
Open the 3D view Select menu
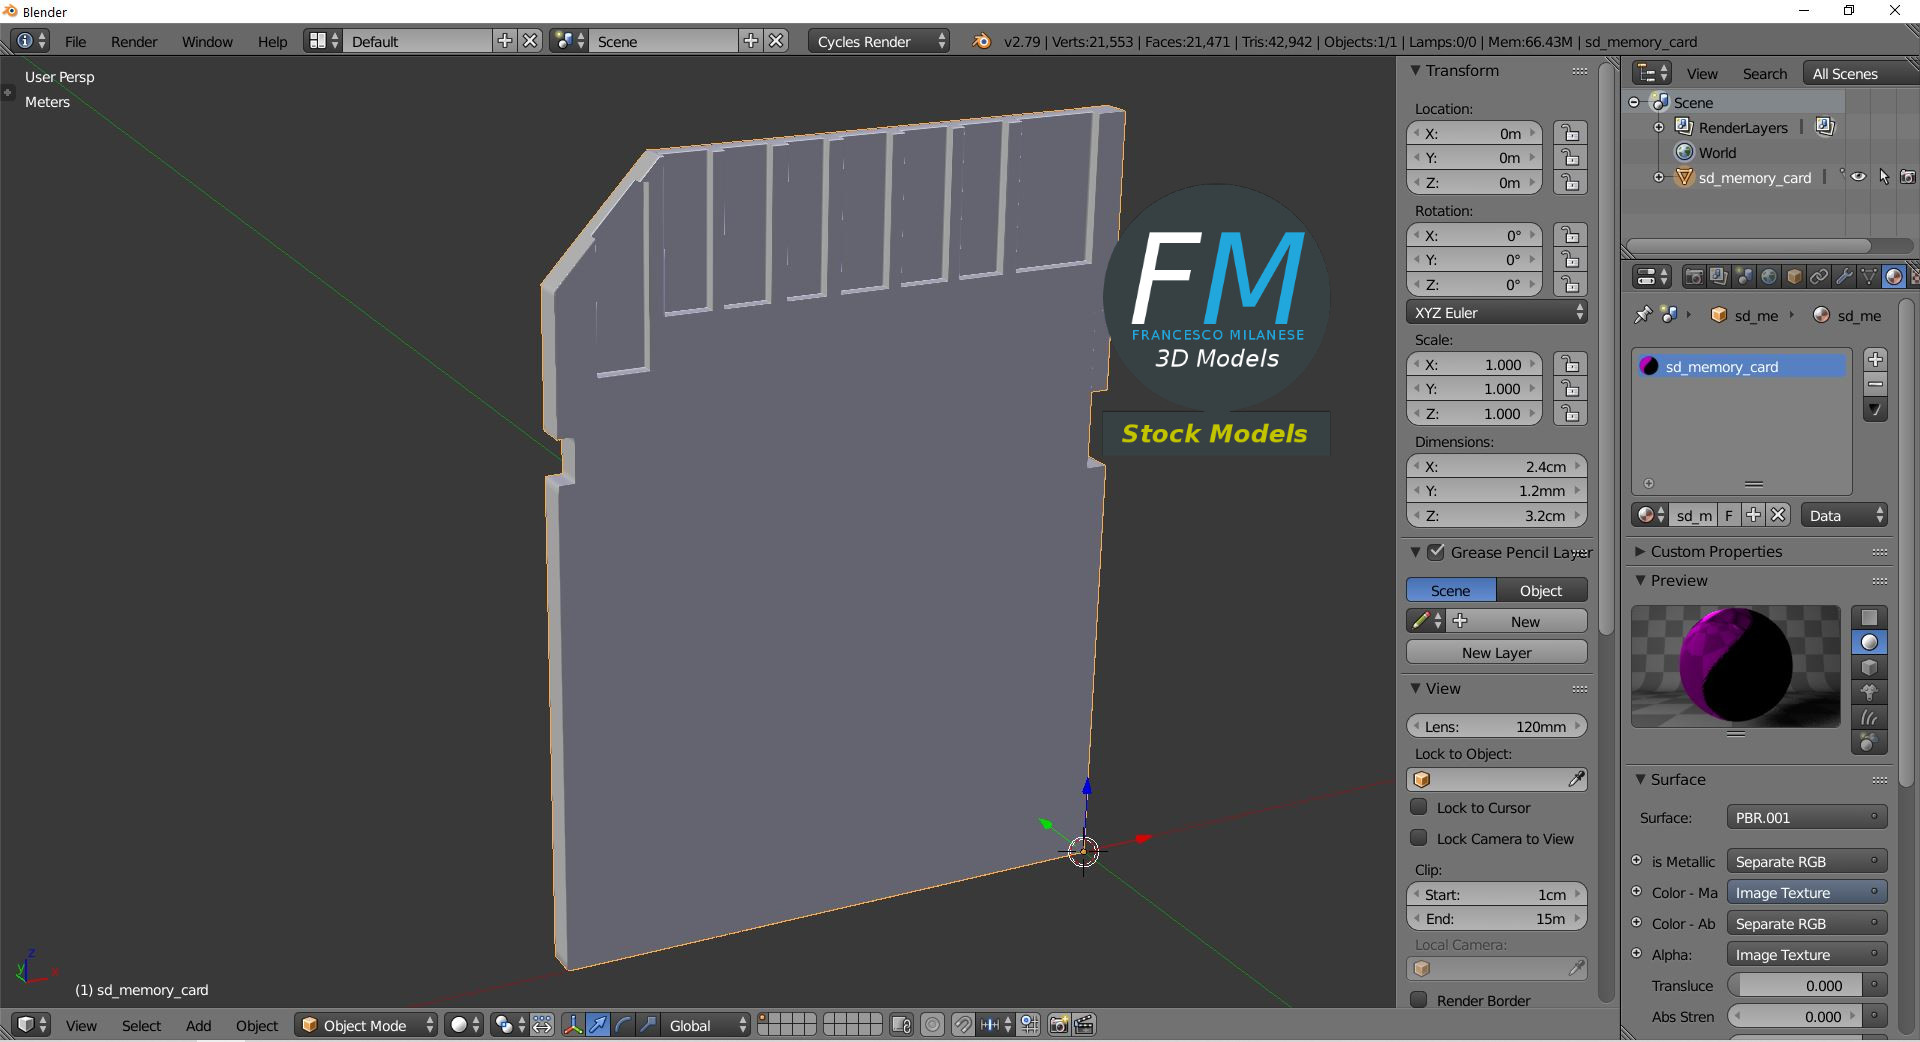click(x=141, y=1025)
